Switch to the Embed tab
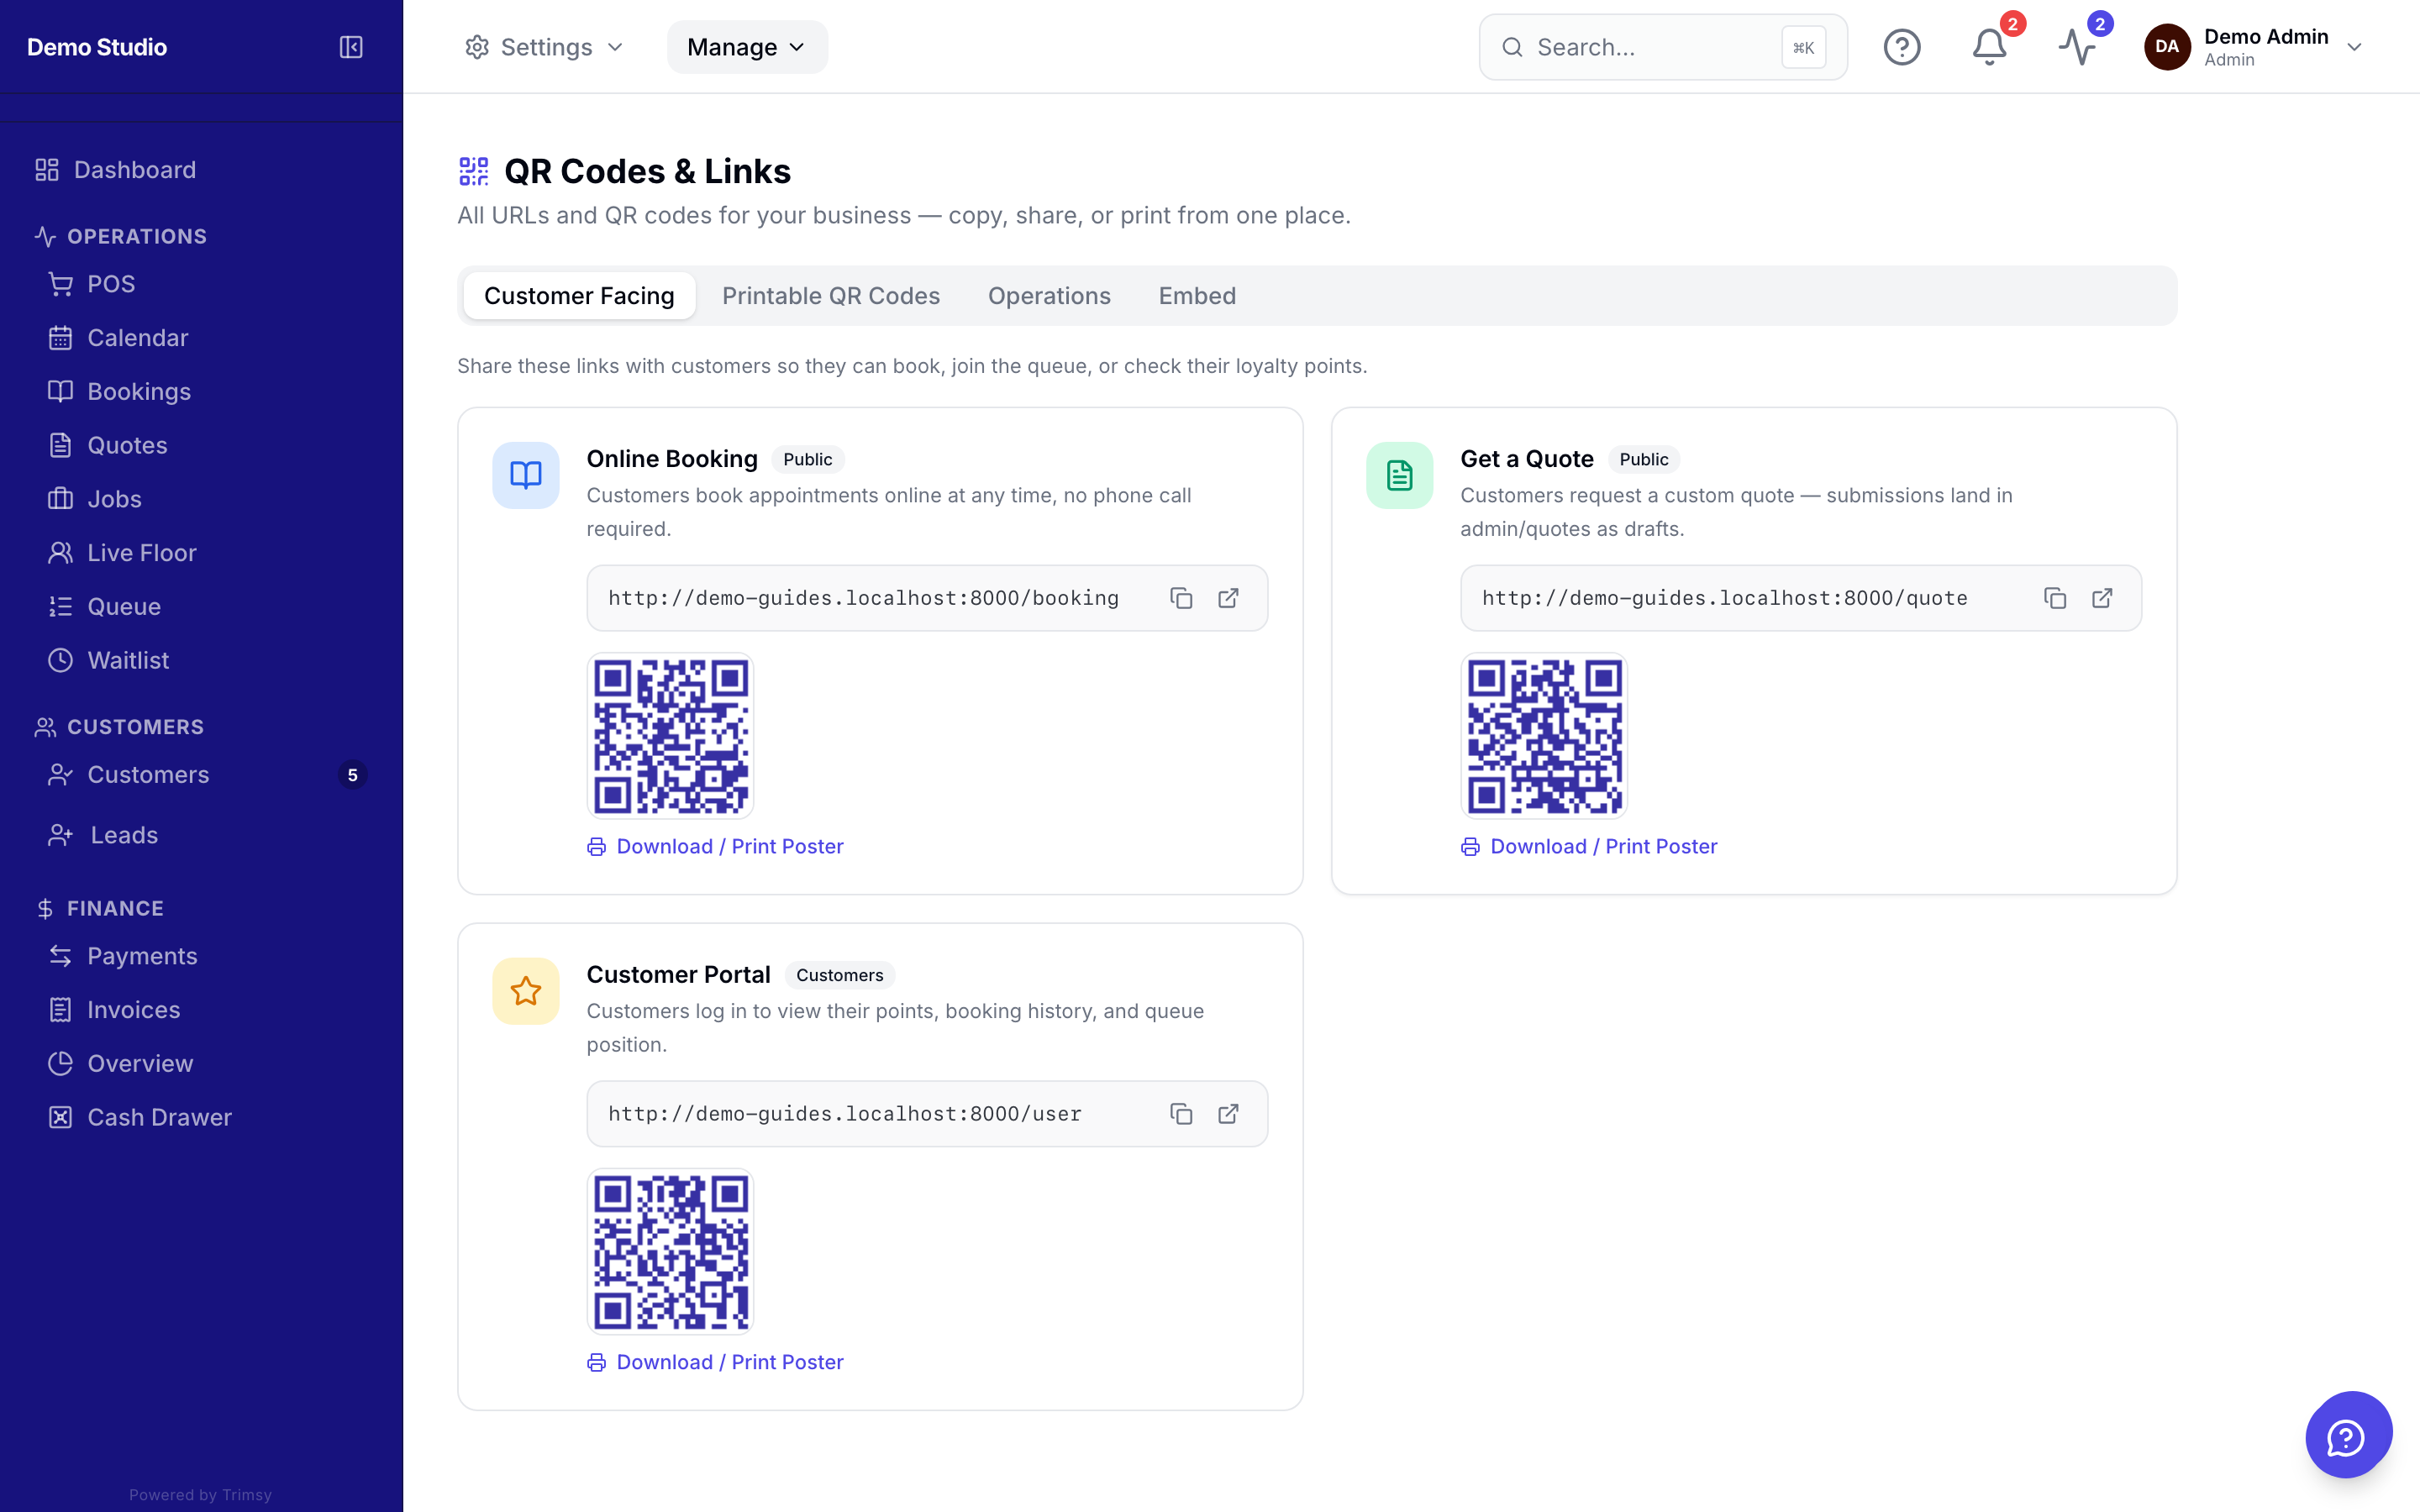 click(x=1197, y=296)
